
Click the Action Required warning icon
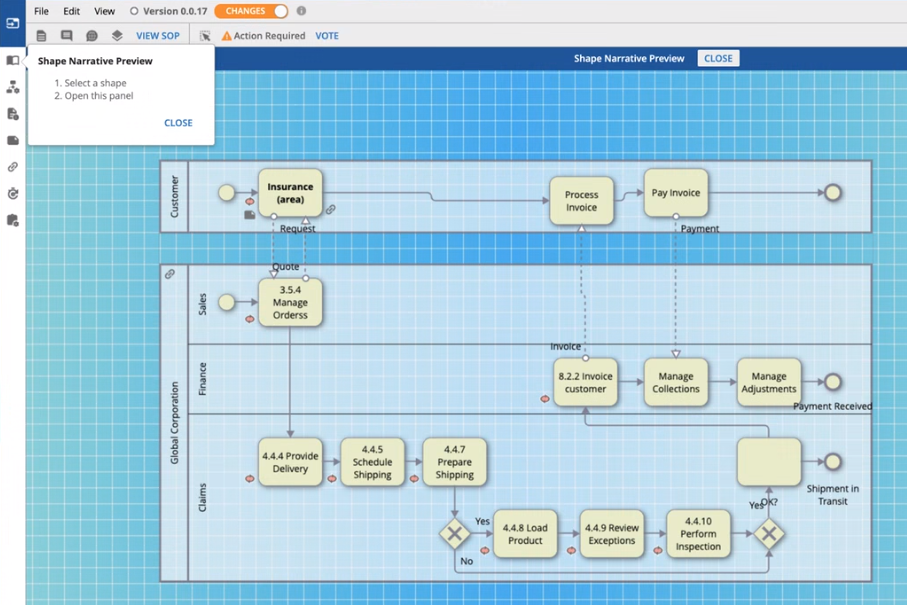(x=226, y=36)
